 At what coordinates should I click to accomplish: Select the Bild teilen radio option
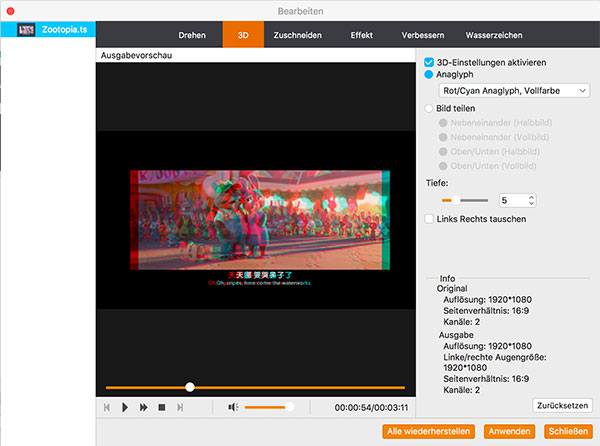click(429, 108)
